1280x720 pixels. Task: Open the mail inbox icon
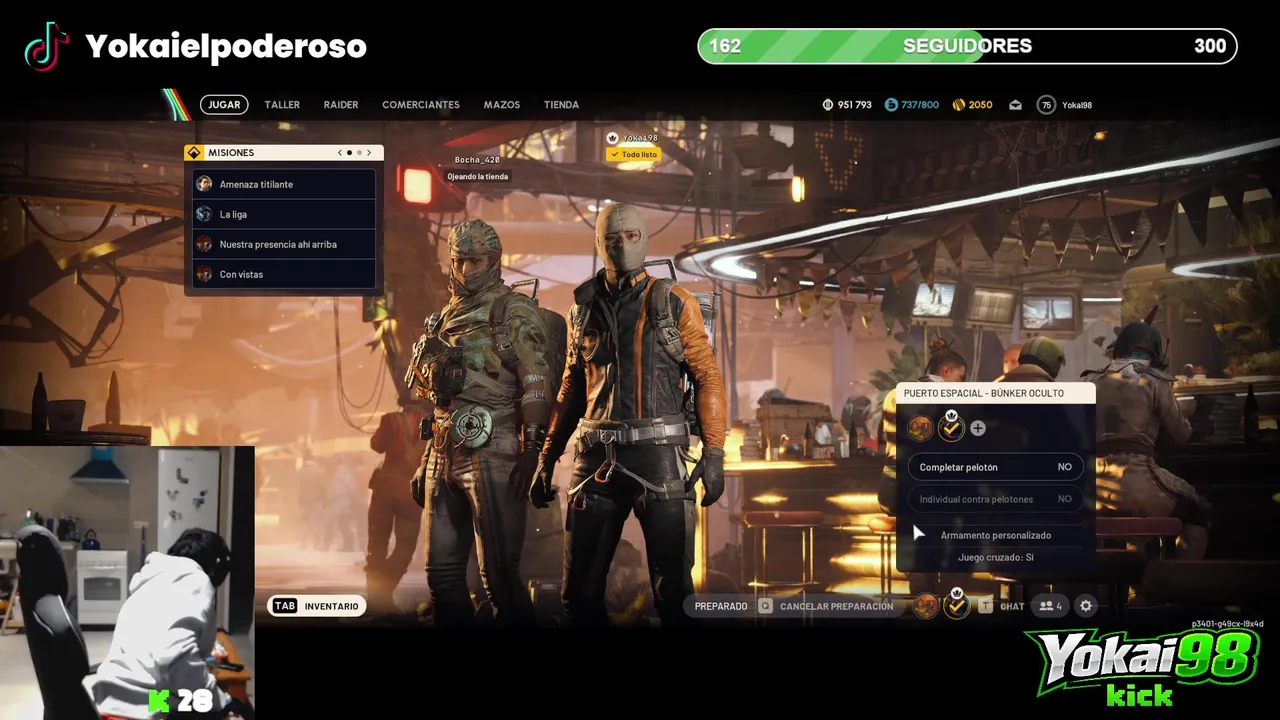(x=1016, y=105)
